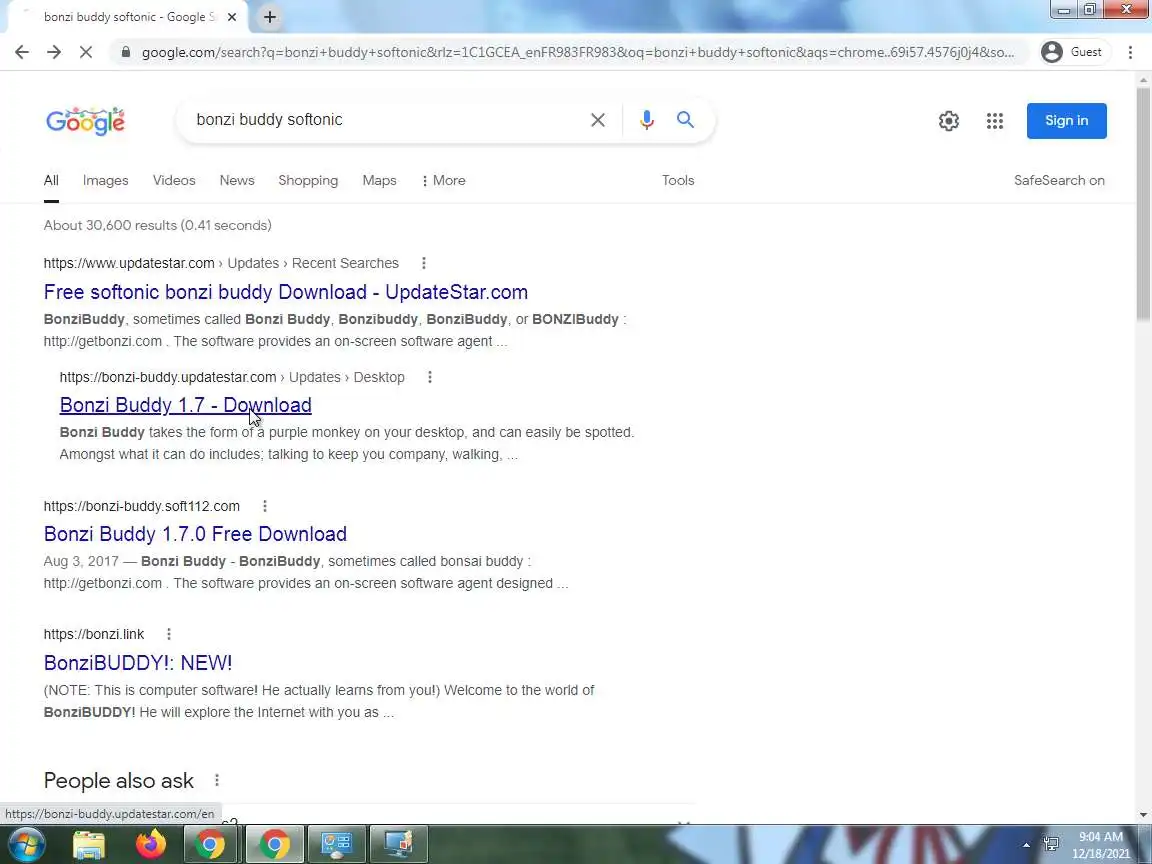The image size is (1152, 864).
Task: Expand the More search categories
Action: (444, 181)
